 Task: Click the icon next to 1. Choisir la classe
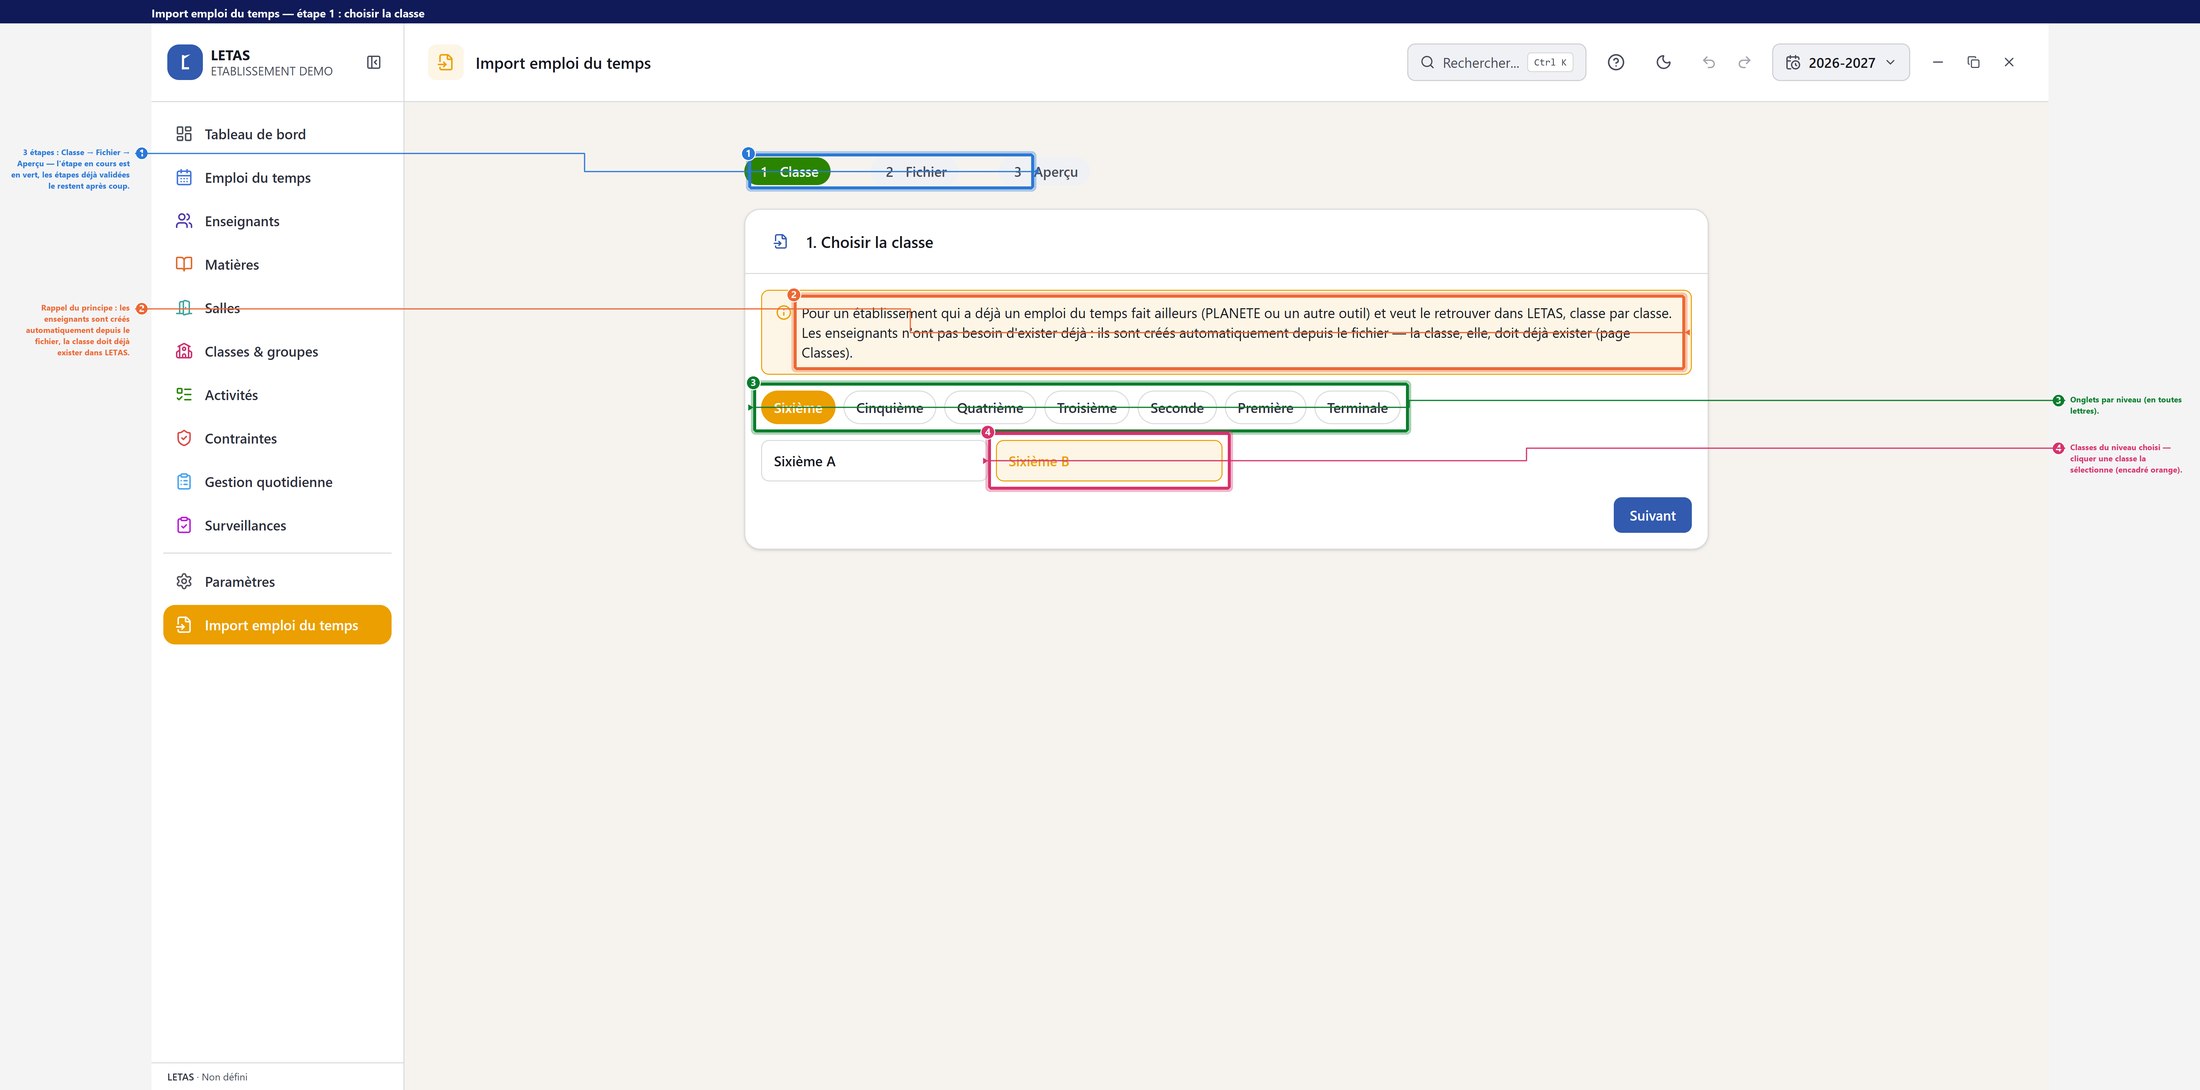click(x=781, y=242)
